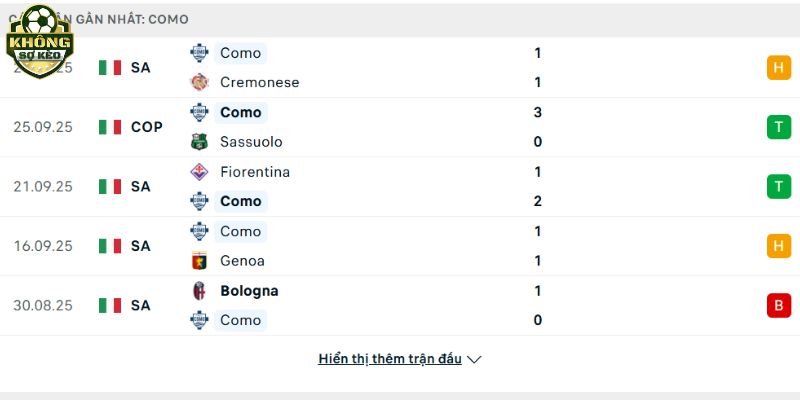Viewport: 800px width, 400px height.
Task: Open the 16.09.25 Como vs Genoa match row
Action: tap(400, 246)
